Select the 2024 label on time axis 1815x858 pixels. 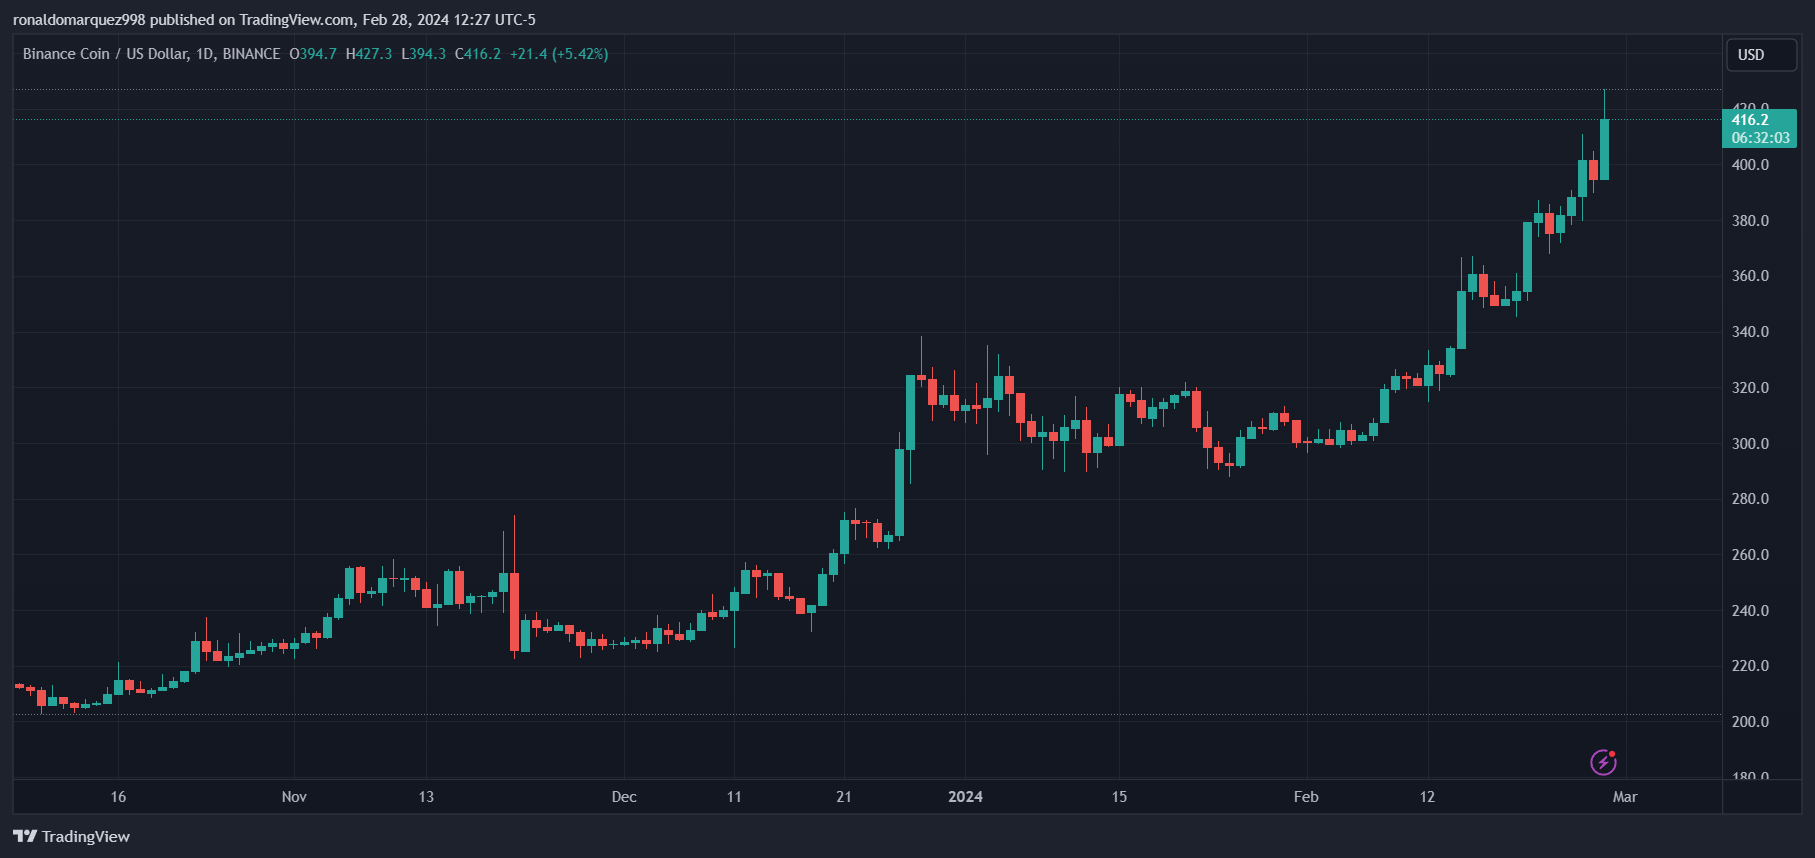pyautogui.click(x=965, y=797)
